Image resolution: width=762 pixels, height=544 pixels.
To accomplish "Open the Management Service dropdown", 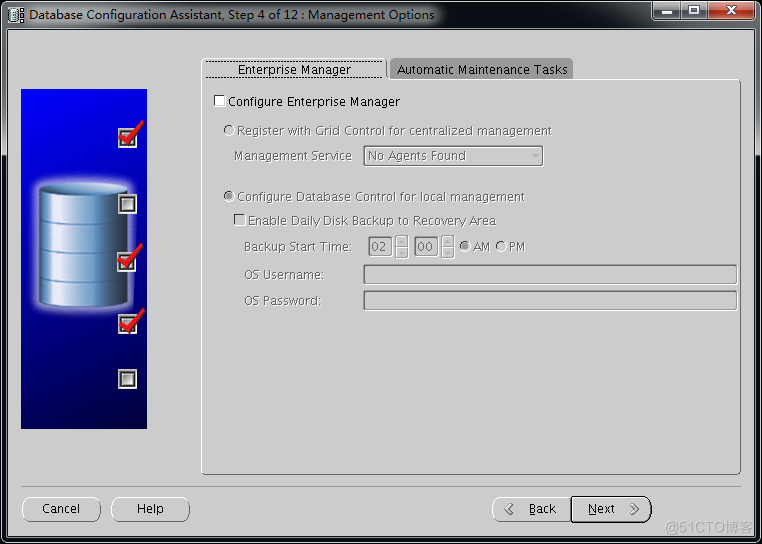I will coord(453,156).
